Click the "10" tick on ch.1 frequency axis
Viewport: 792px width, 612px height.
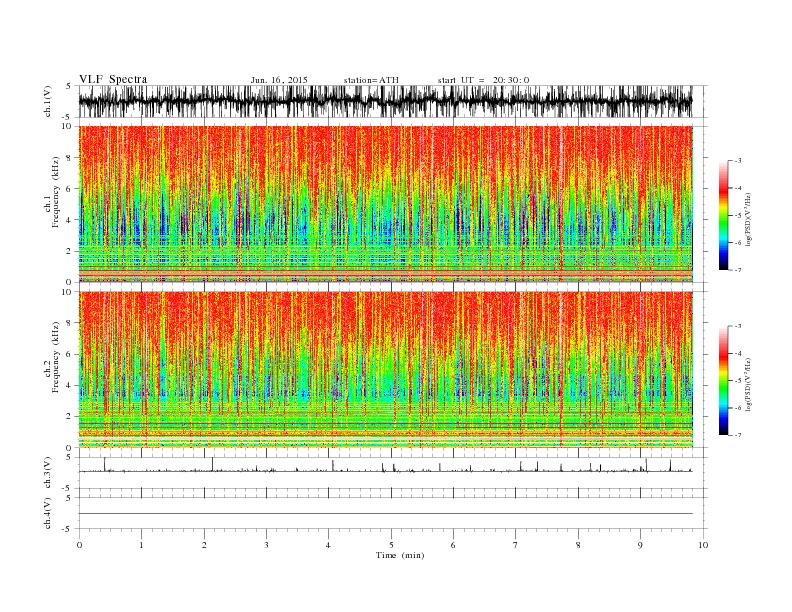click(x=68, y=126)
